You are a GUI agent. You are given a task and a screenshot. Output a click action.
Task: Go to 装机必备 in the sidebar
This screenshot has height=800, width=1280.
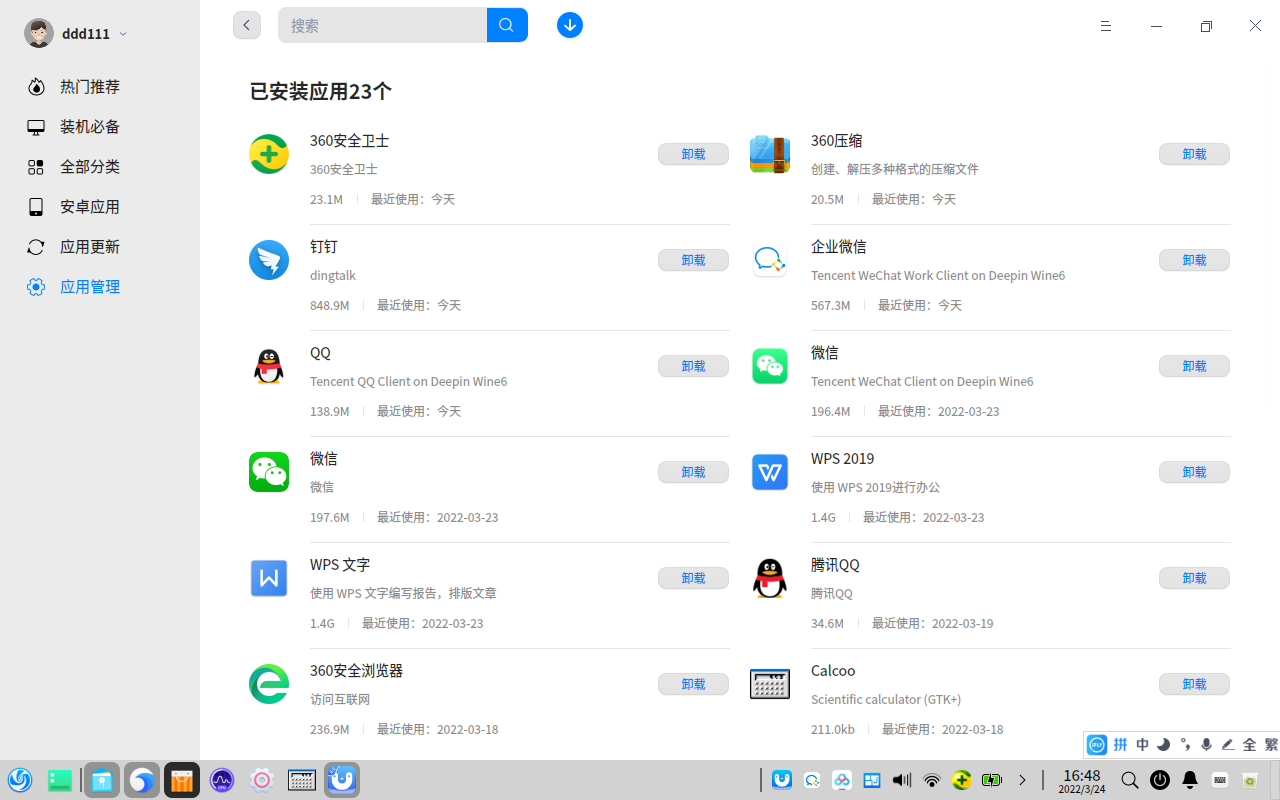point(90,127)
